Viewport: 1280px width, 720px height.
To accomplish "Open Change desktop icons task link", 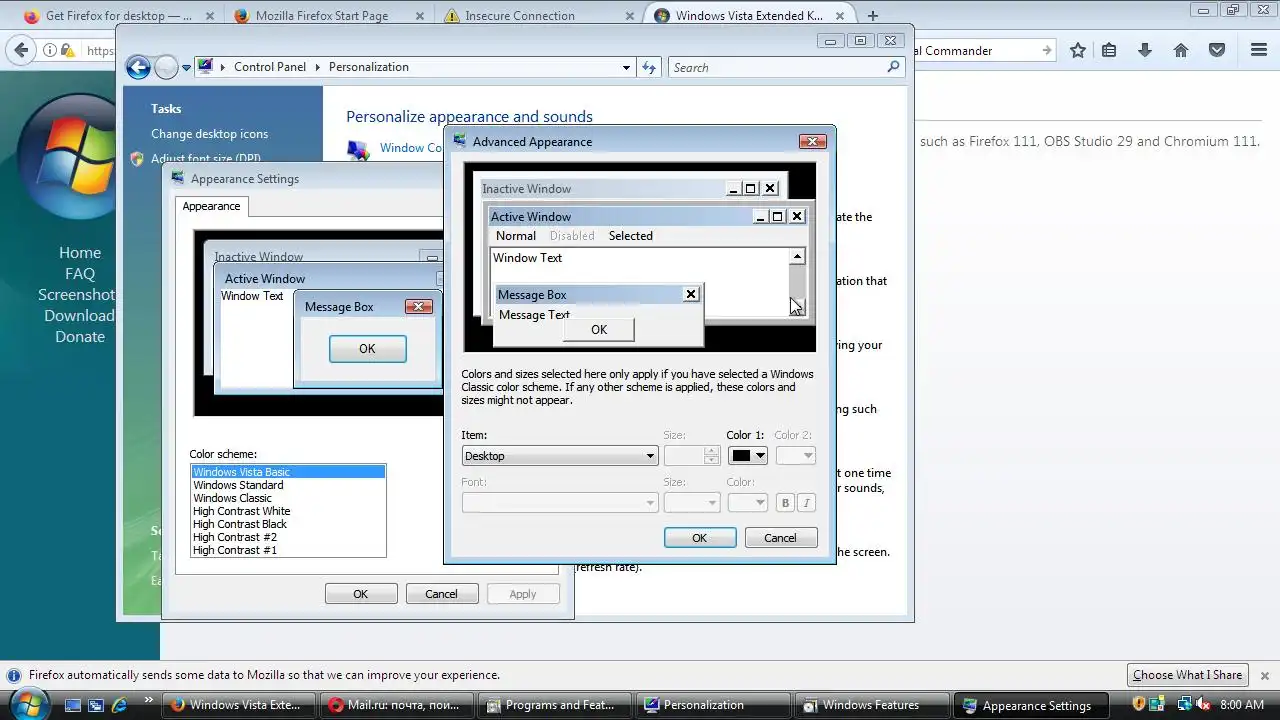I will [x=209, y=134].
